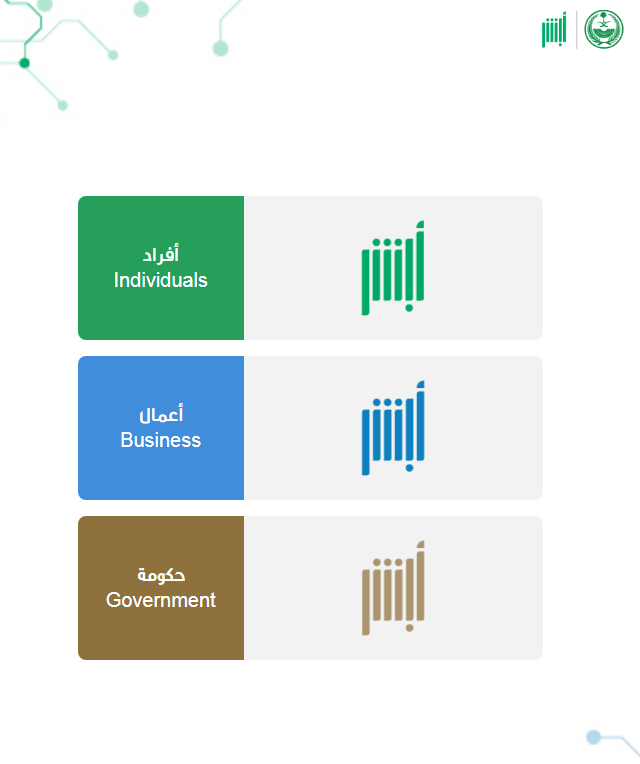Select the blue Absher Business logo
The image size is (640, 764).
[x=393, y=428]
